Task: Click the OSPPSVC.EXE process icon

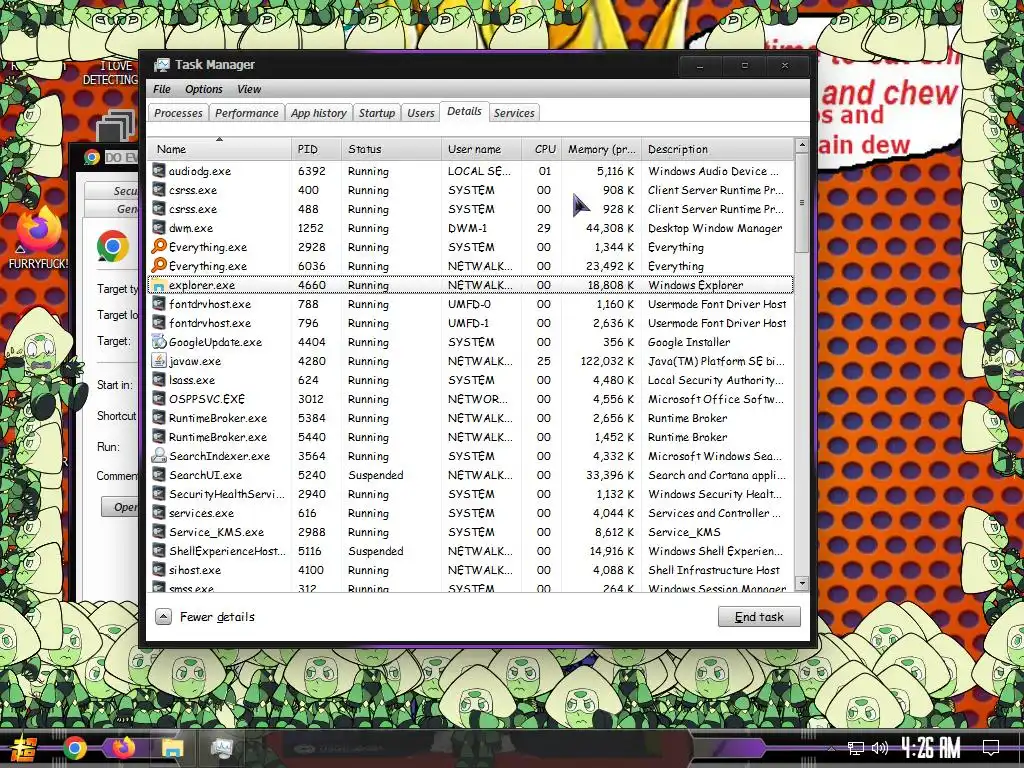Action: tap(159, 399)
